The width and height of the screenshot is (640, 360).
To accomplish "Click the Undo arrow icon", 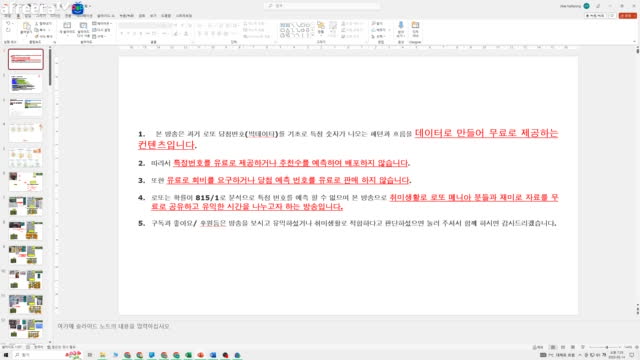I will pyautogui.click(x=8, y=24).
